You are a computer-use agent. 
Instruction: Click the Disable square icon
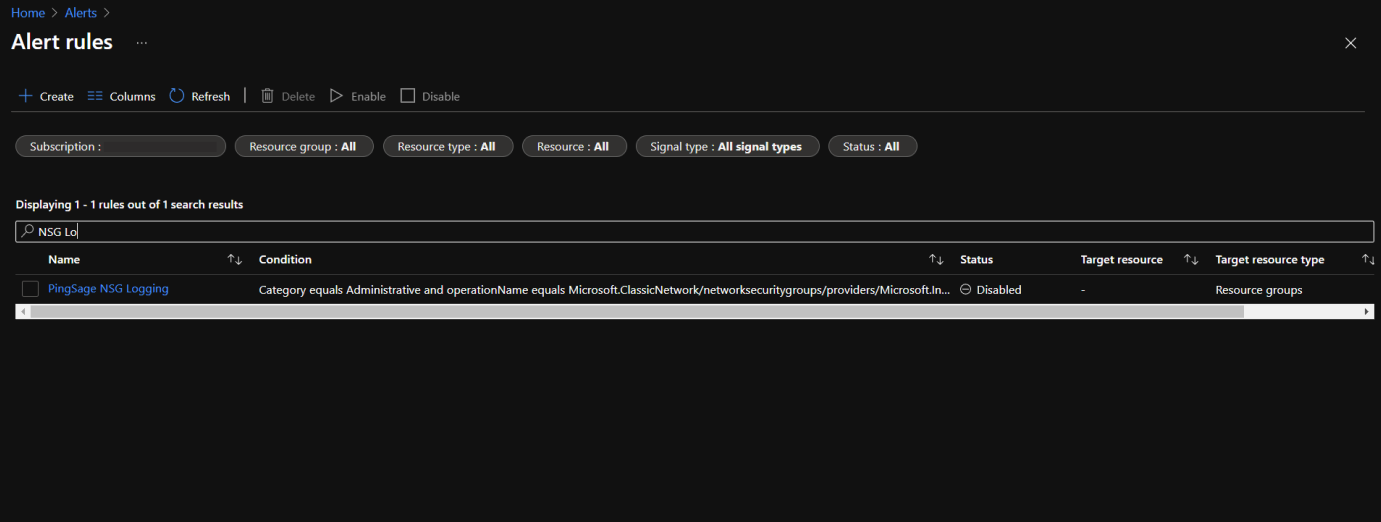[x=407, y=96]
